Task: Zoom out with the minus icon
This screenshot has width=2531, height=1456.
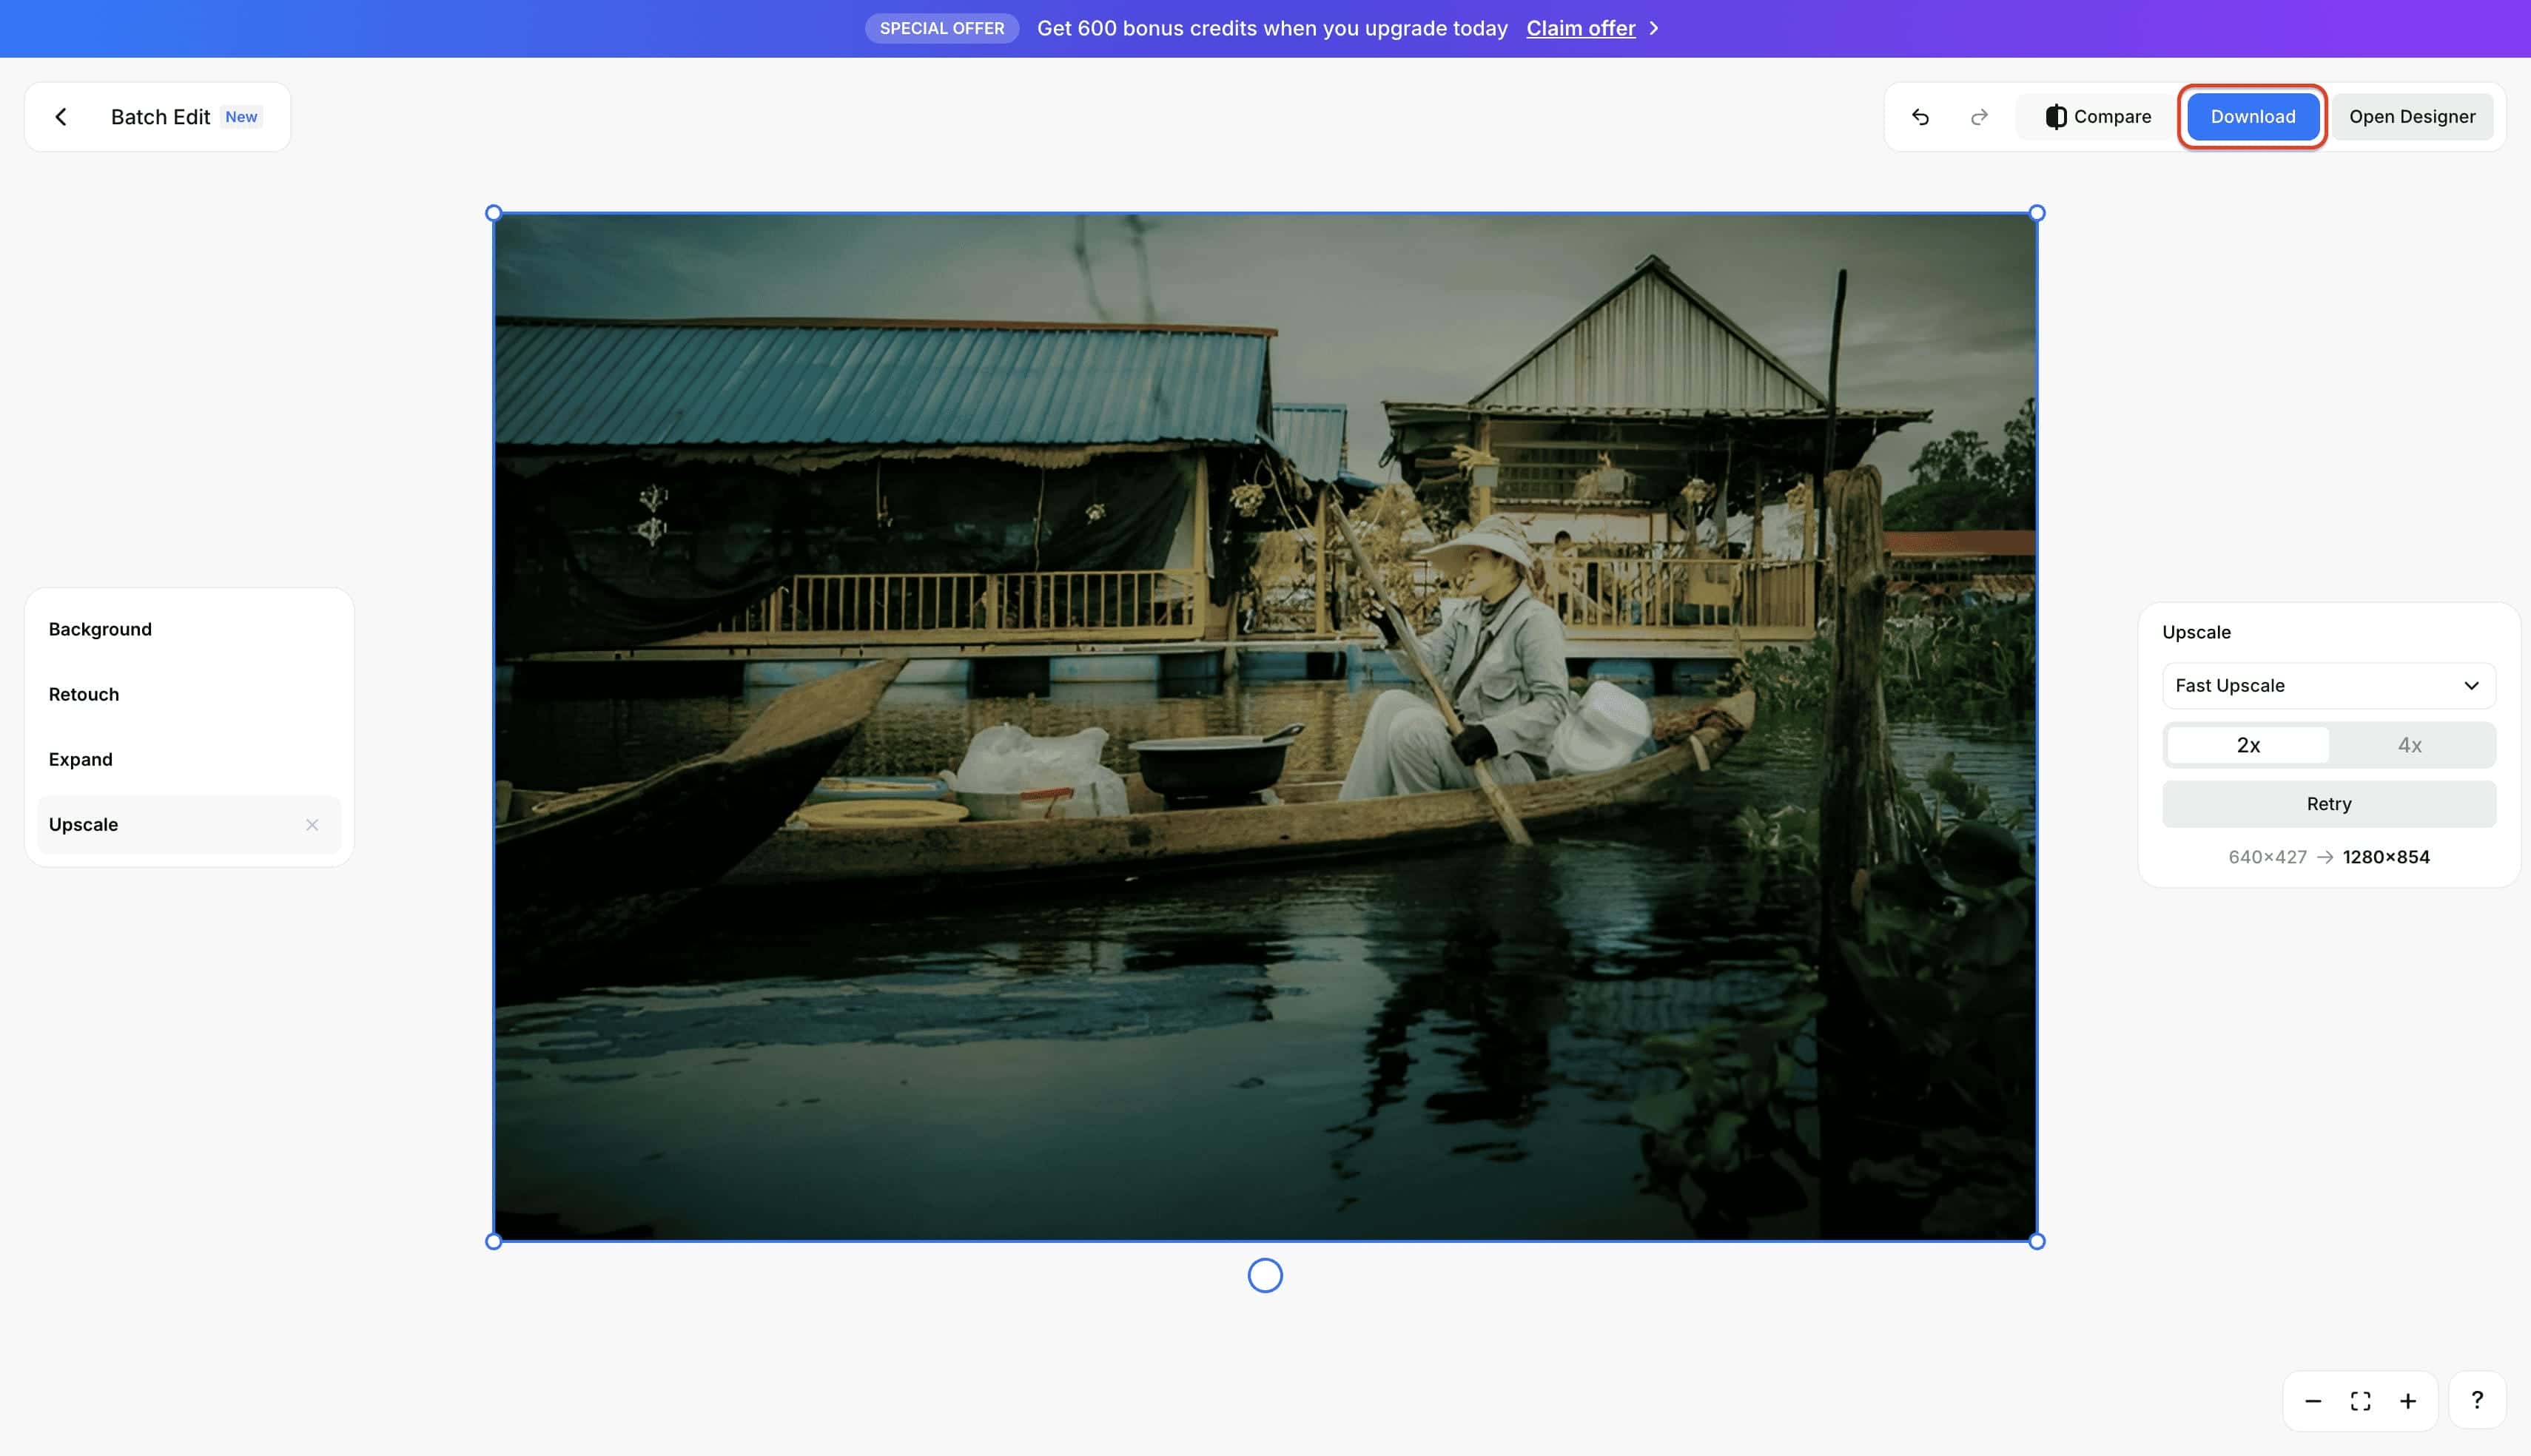Action: [x=2313, y=1401]
